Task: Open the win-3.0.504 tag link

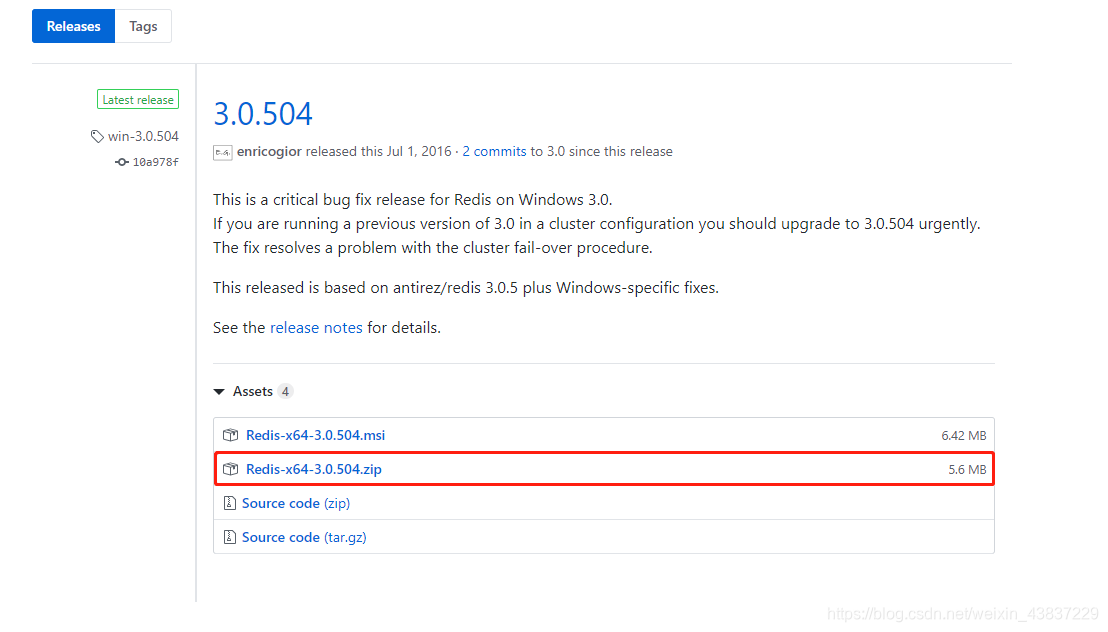Action: coord(143,136)
